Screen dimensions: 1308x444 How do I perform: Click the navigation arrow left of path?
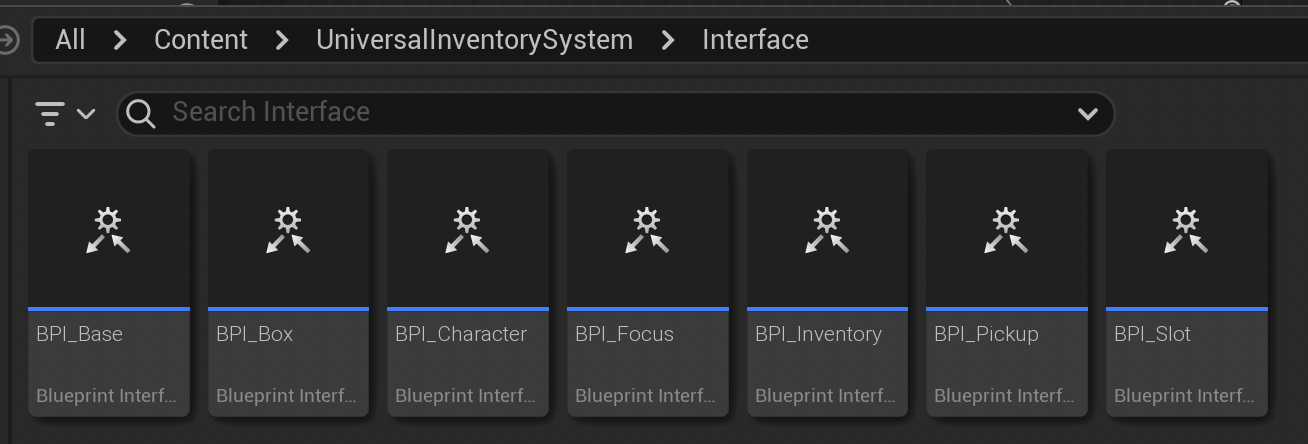pyautogui.click(x=8, y=40)
